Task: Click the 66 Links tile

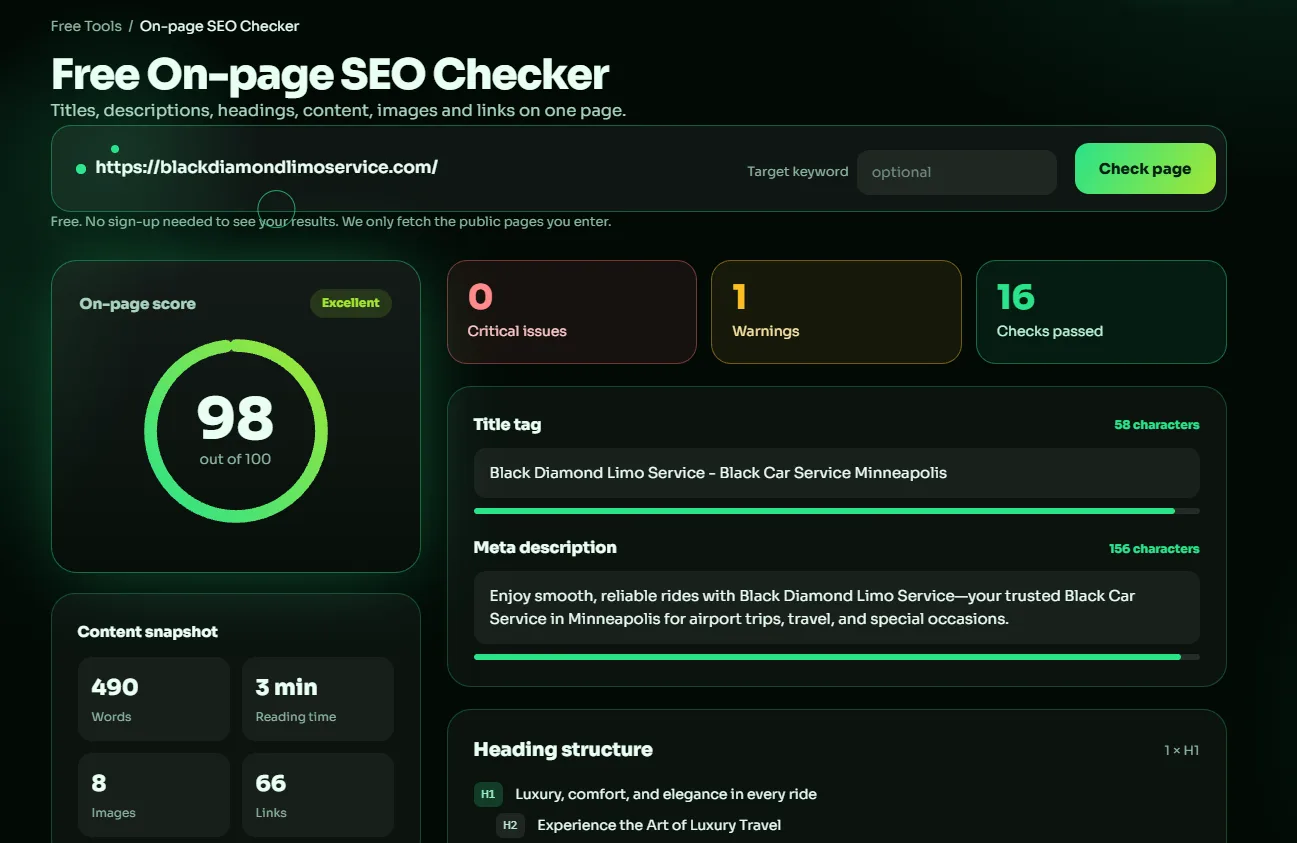Action: click(318, 795)
